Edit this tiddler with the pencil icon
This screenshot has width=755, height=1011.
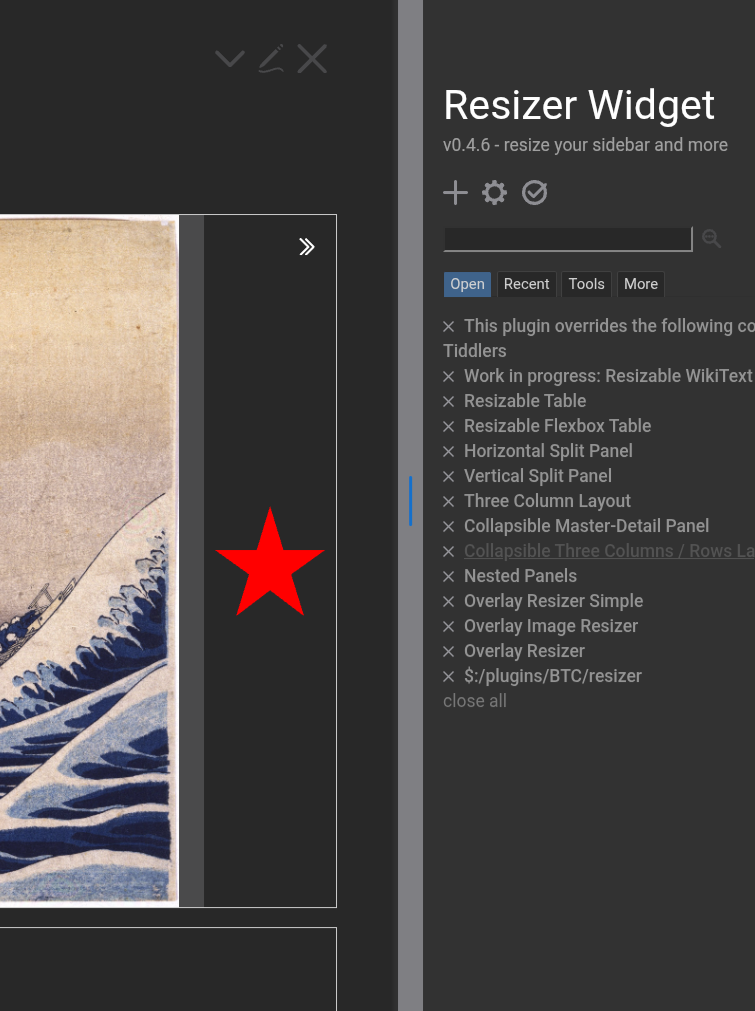271,59
